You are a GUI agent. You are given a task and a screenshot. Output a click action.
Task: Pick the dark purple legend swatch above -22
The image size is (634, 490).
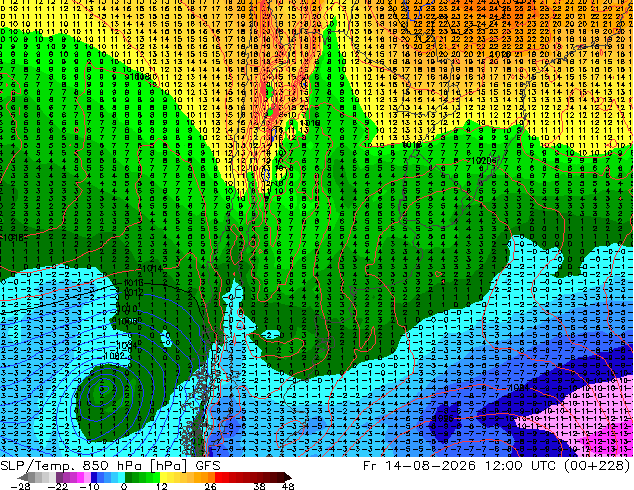point(59,477)
